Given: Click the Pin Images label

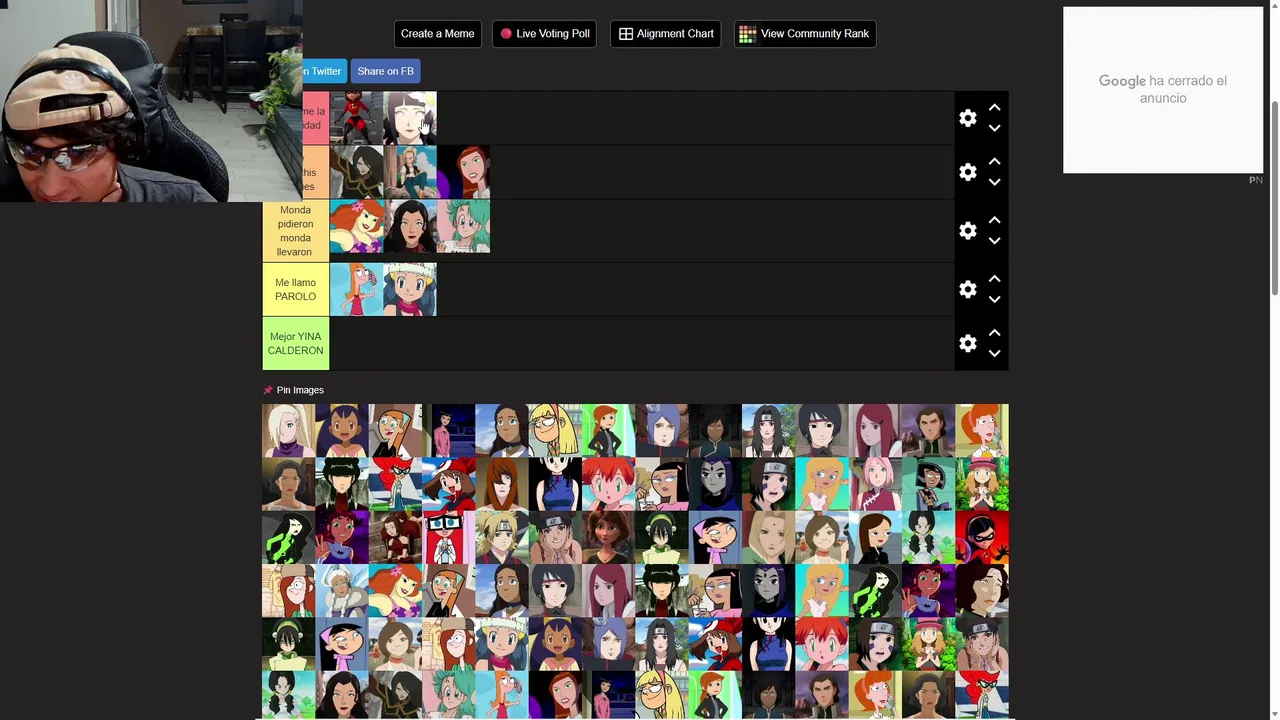Looking at the screenshot, I should pyautogui.click(x=300, y=390).
